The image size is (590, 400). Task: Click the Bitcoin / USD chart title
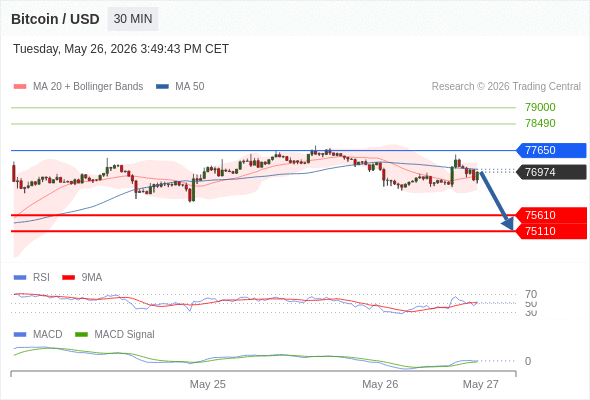(x=55, y=19)
